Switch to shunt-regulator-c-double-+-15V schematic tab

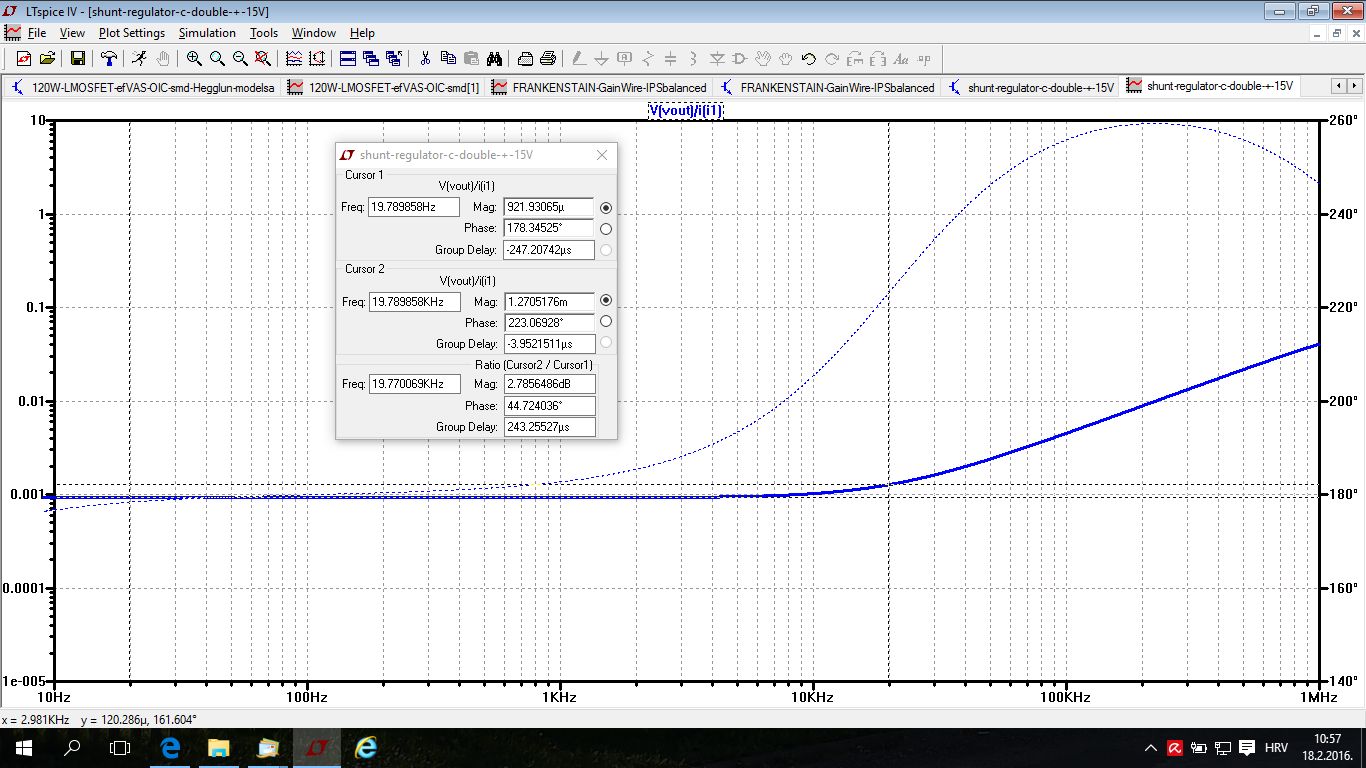click(1029, 87)
